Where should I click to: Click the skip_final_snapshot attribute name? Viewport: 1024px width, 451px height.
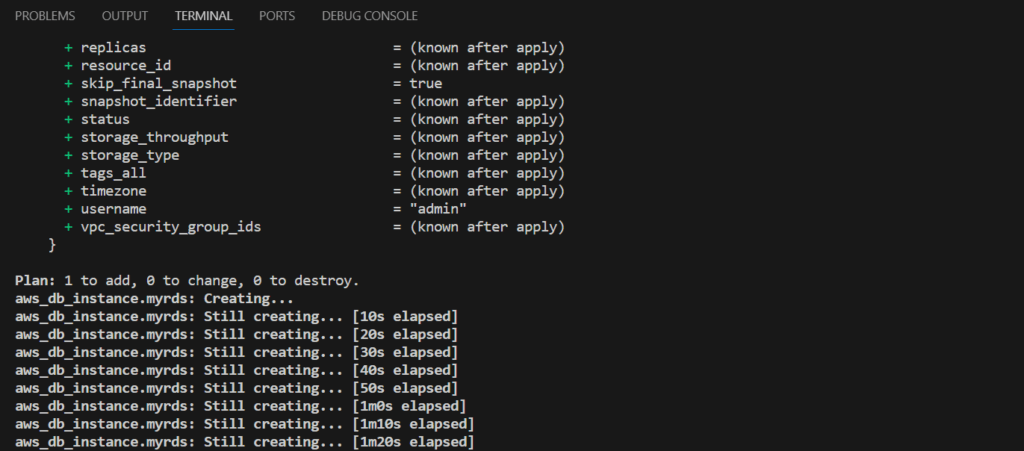pyautogui.click(x=159, y=84)
